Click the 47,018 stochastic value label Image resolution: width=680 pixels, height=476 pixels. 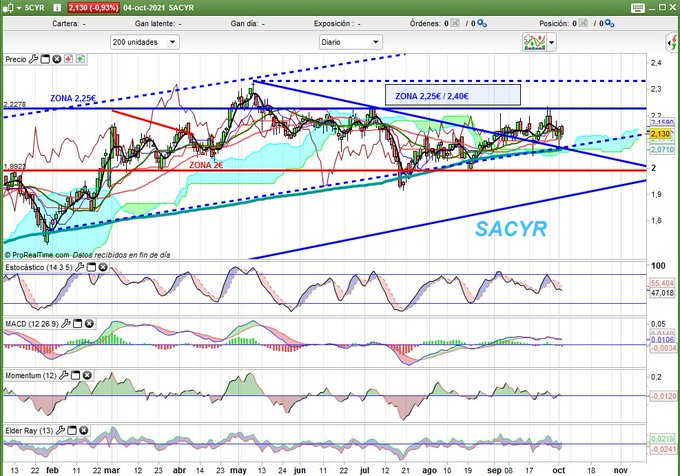[662, 293]
